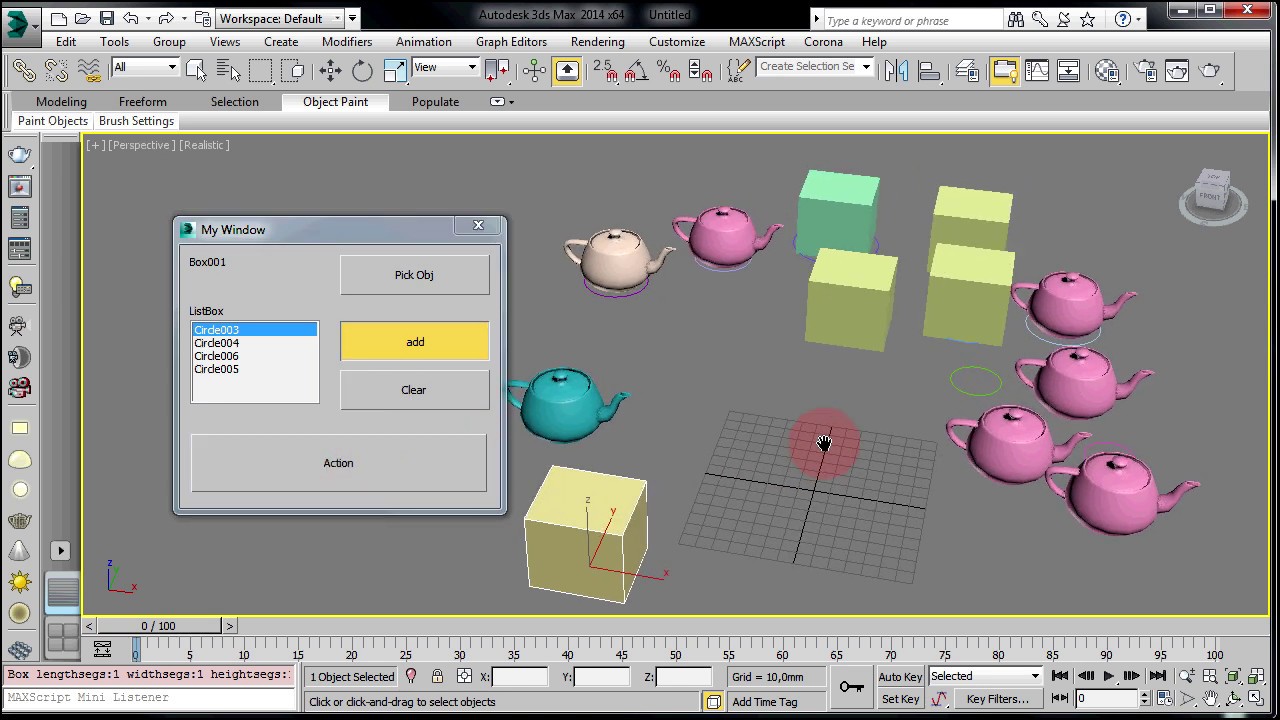Open the MAXScript menu
Viewport: 1280px width, 720px height.
(757, 42)
